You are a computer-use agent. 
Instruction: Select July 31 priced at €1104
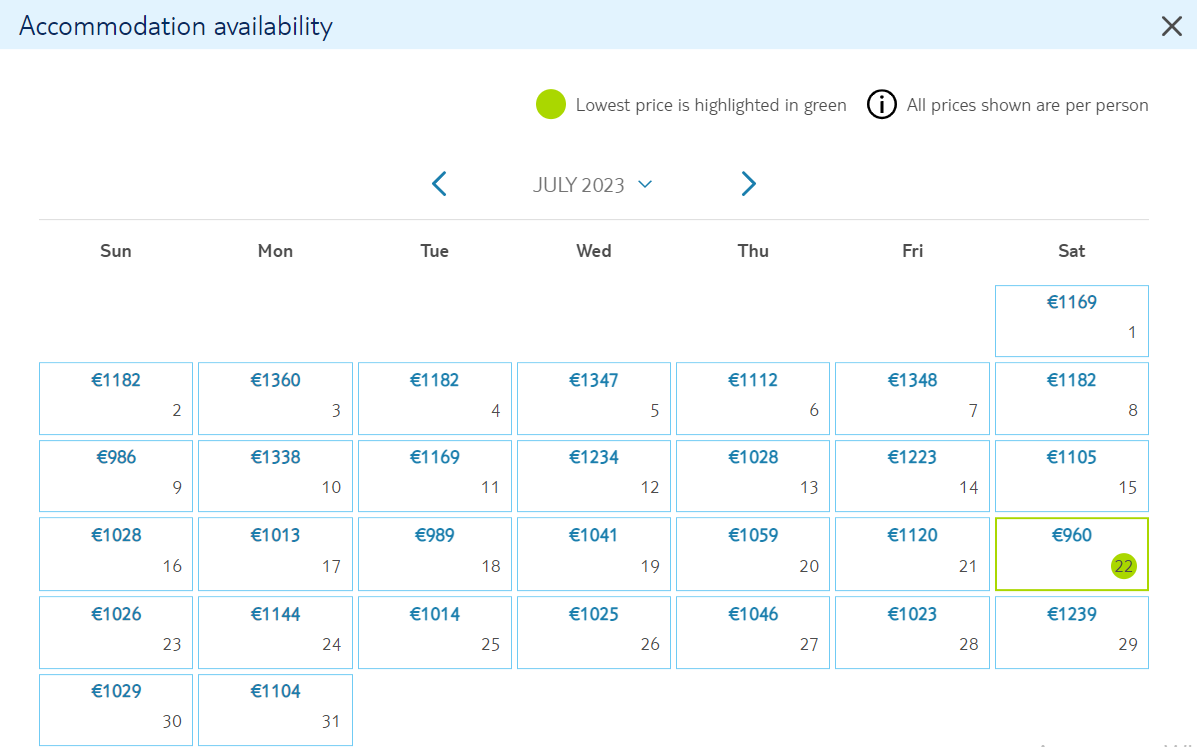[275, 710]
